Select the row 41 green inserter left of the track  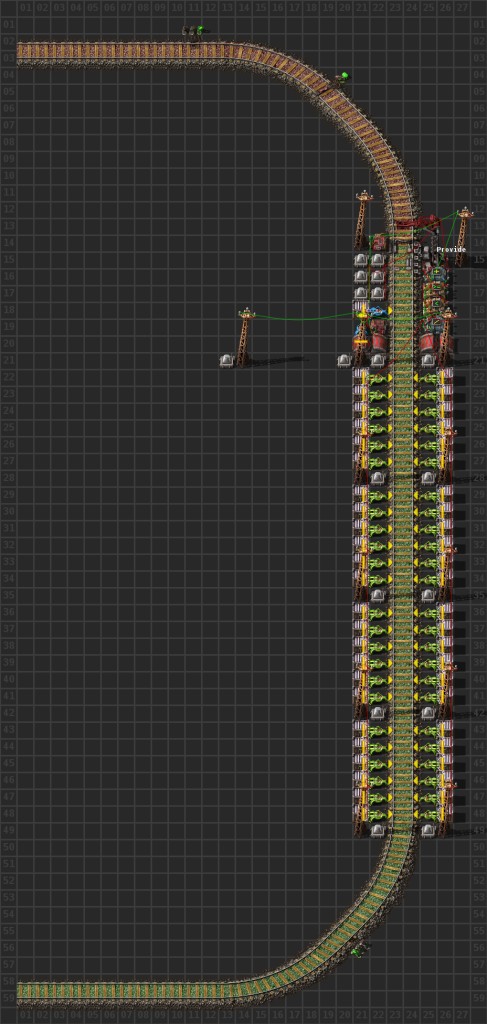pos(378,696)
